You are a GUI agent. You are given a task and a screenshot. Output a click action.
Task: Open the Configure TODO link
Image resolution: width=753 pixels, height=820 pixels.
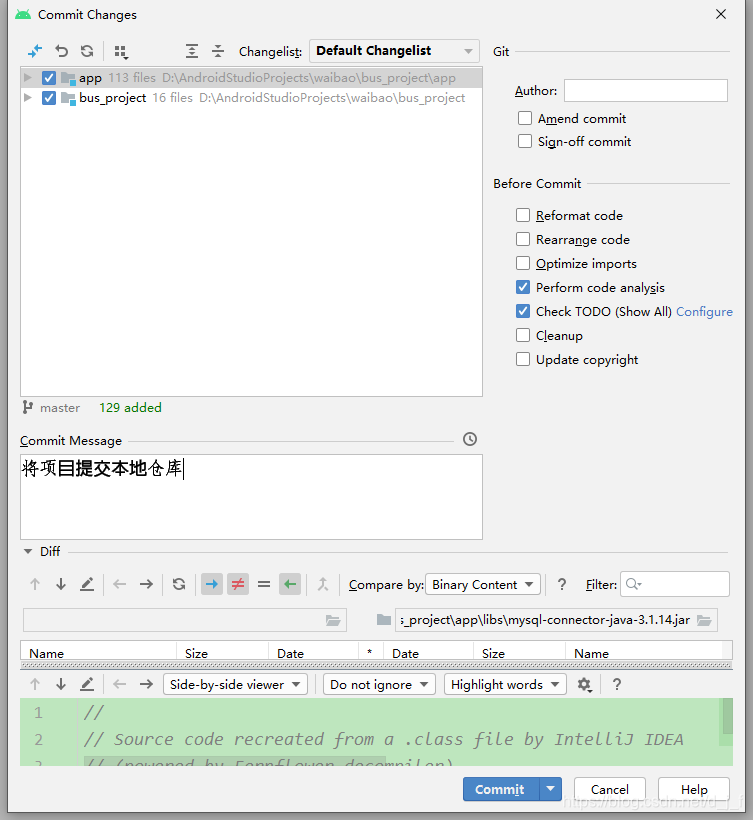704,312
